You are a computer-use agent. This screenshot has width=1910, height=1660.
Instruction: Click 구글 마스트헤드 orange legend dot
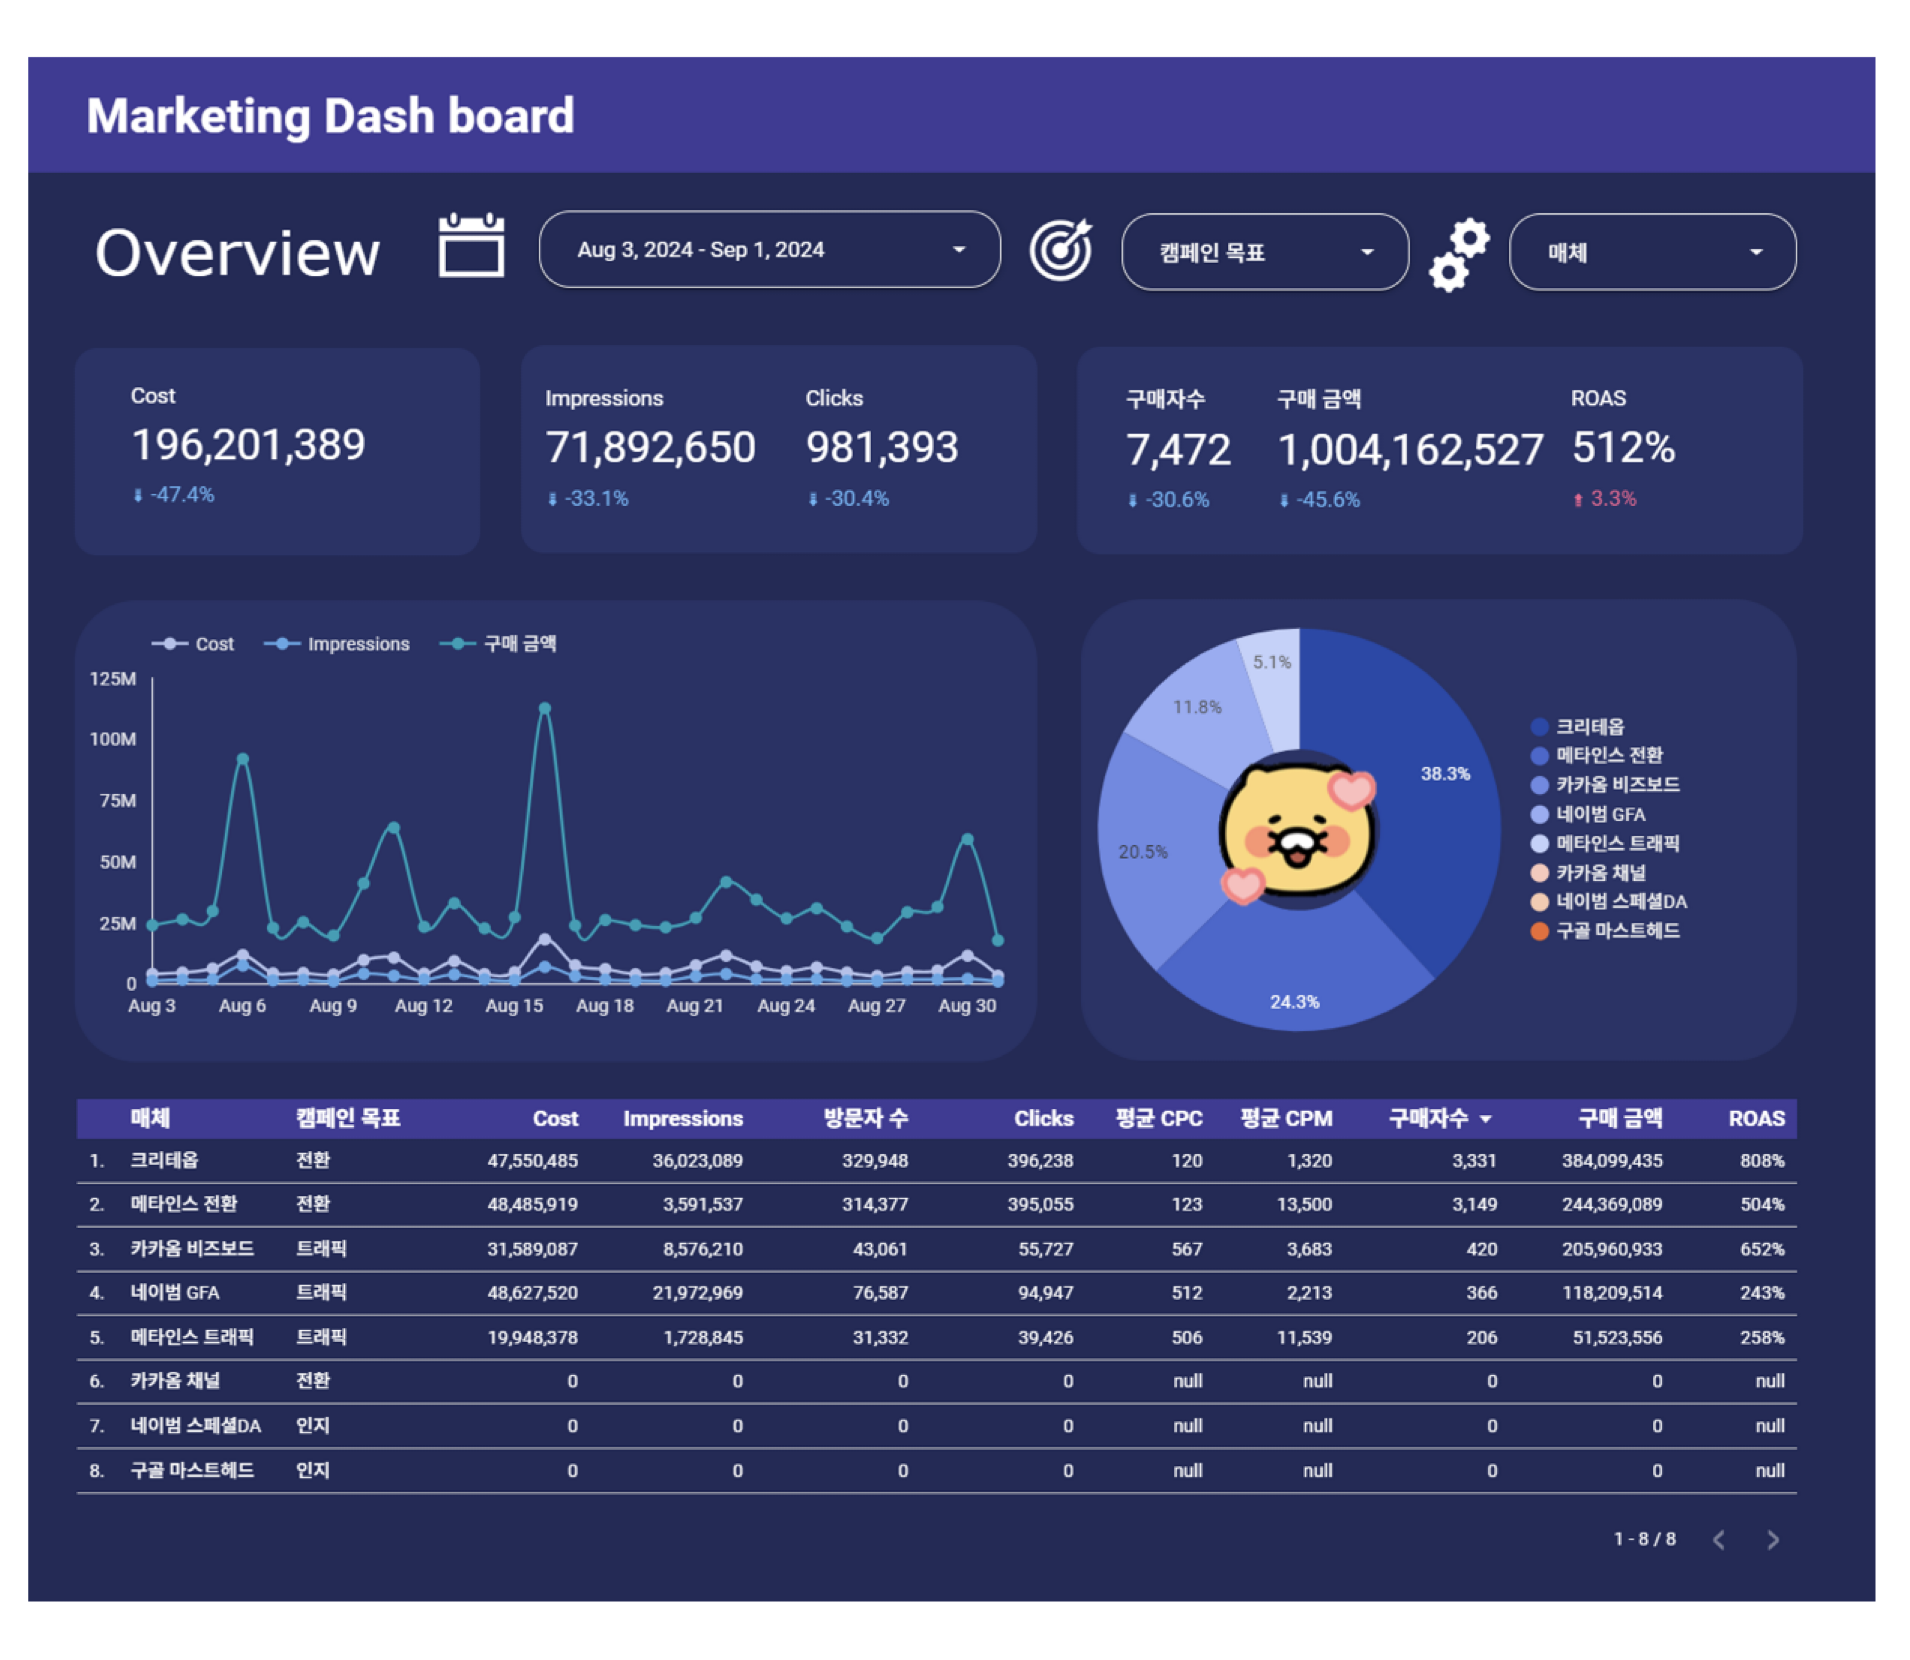pyautogui.click(x=1539, y=931)
